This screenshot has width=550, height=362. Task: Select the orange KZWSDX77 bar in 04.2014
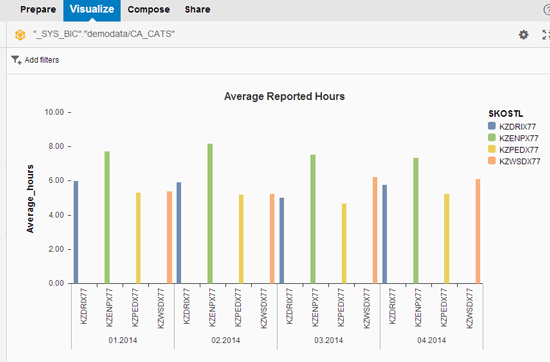478,231
